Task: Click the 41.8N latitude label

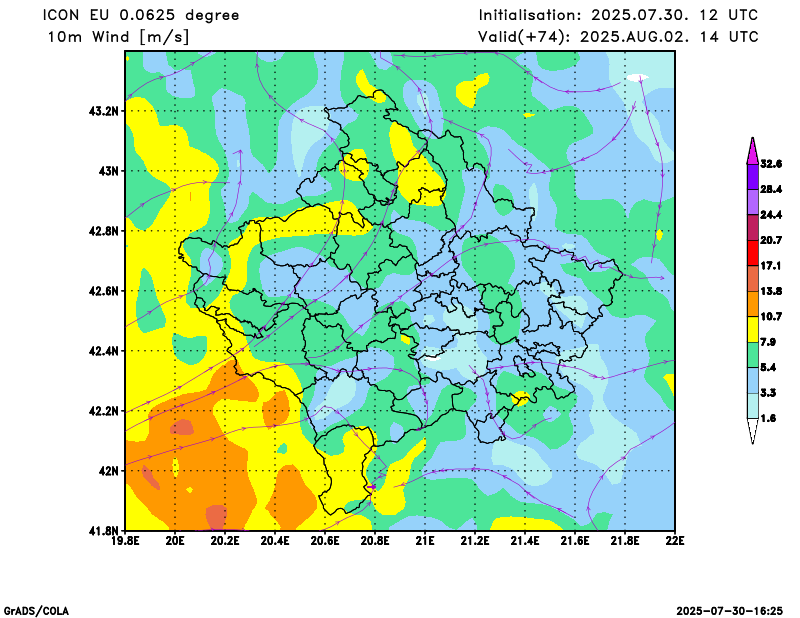Action: [104, 530]
